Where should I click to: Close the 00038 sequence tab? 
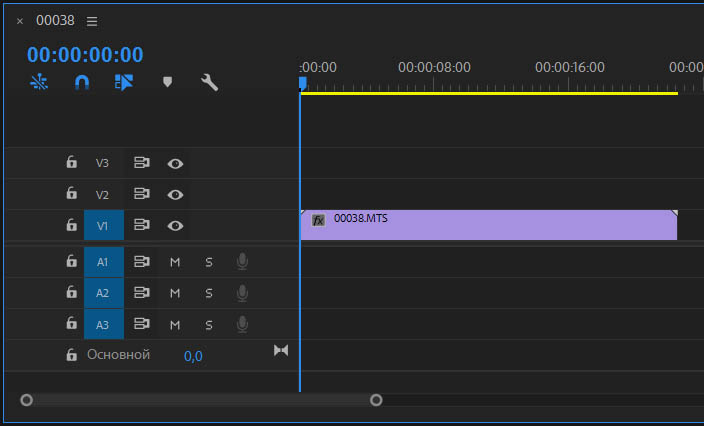pyautogui.click(x=20, y=21)
